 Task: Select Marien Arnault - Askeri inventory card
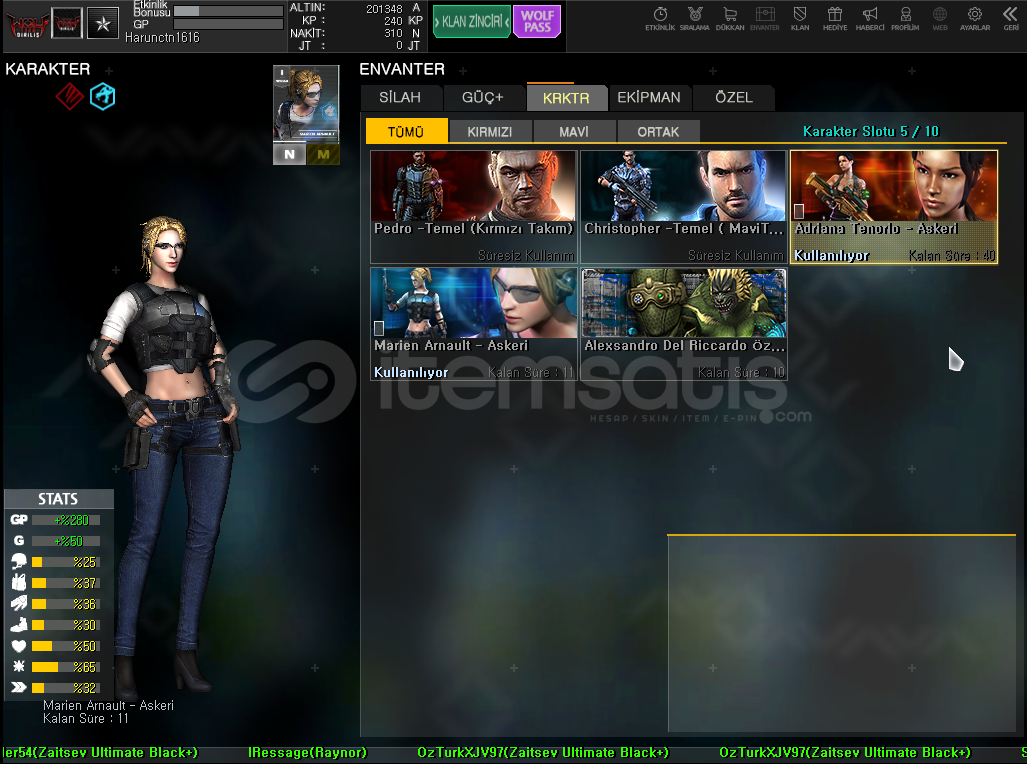coord(474,324)
